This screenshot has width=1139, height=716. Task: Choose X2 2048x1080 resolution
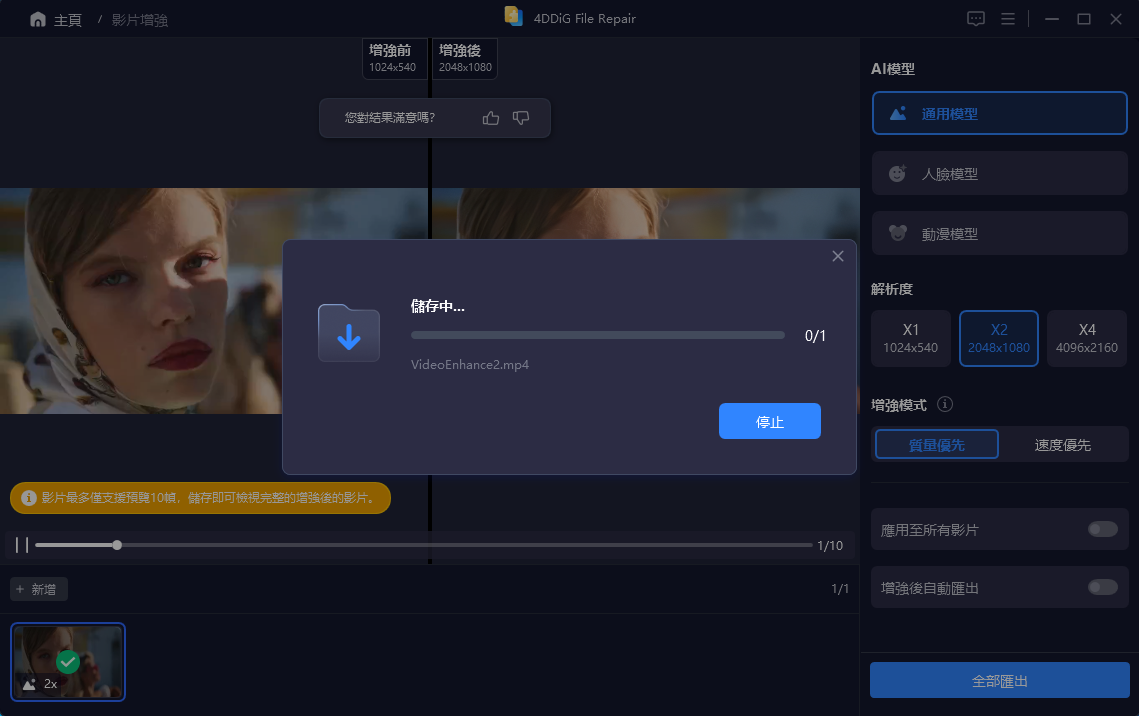(x=999, y=338)
